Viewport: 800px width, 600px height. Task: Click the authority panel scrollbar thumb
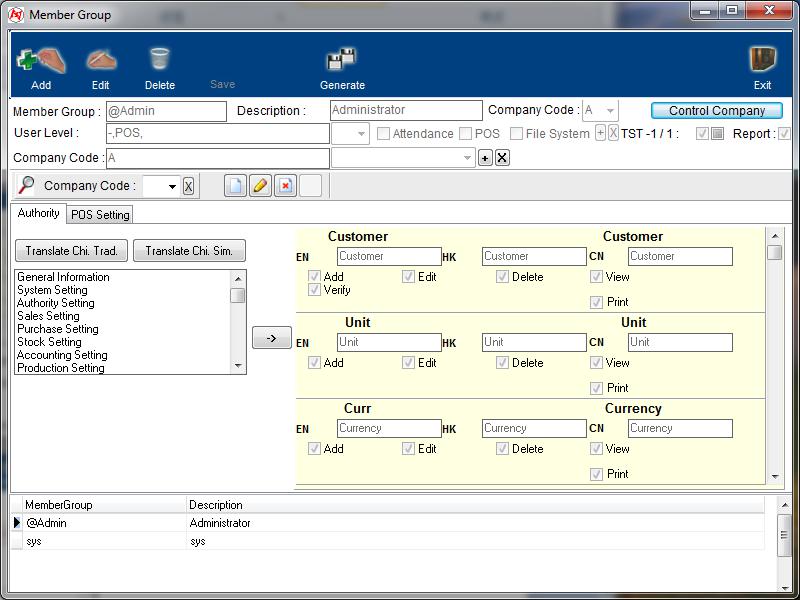click(774, 252)
